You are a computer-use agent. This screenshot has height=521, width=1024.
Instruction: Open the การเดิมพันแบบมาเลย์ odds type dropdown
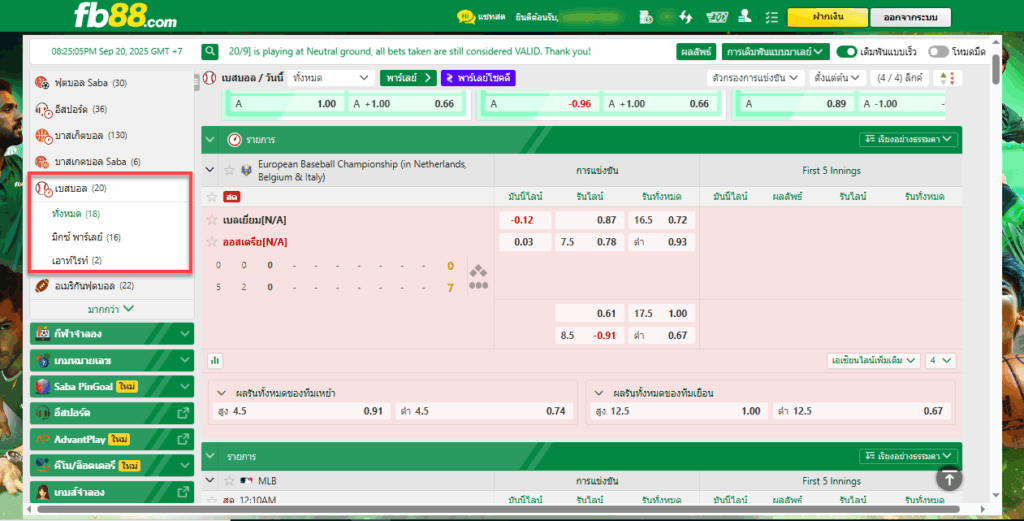click(776, 52)
